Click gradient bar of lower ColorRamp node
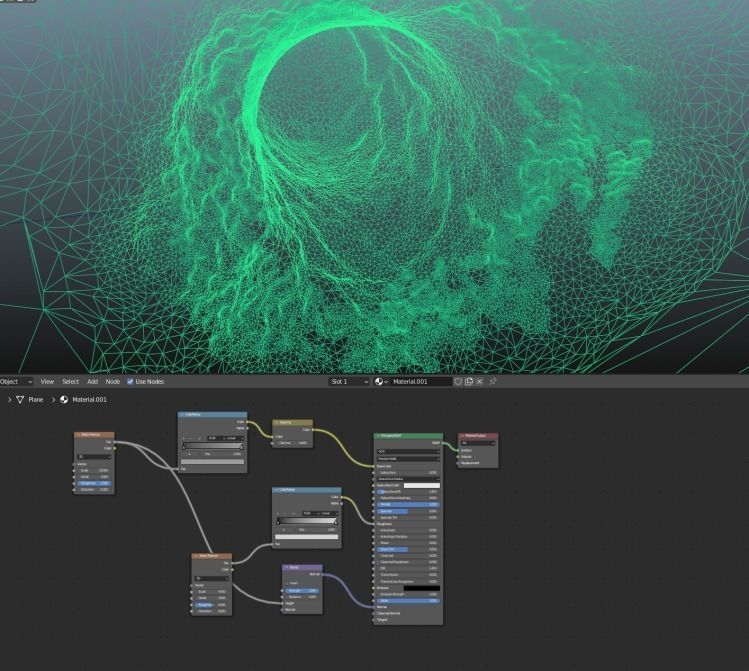The height and width of the screenshot is (671, 749). click(307, 521)
